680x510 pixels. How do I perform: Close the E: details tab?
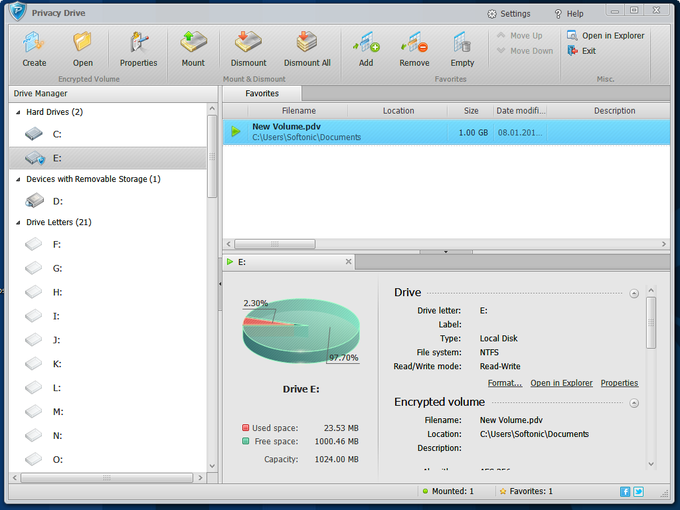[x=348, y=262]
